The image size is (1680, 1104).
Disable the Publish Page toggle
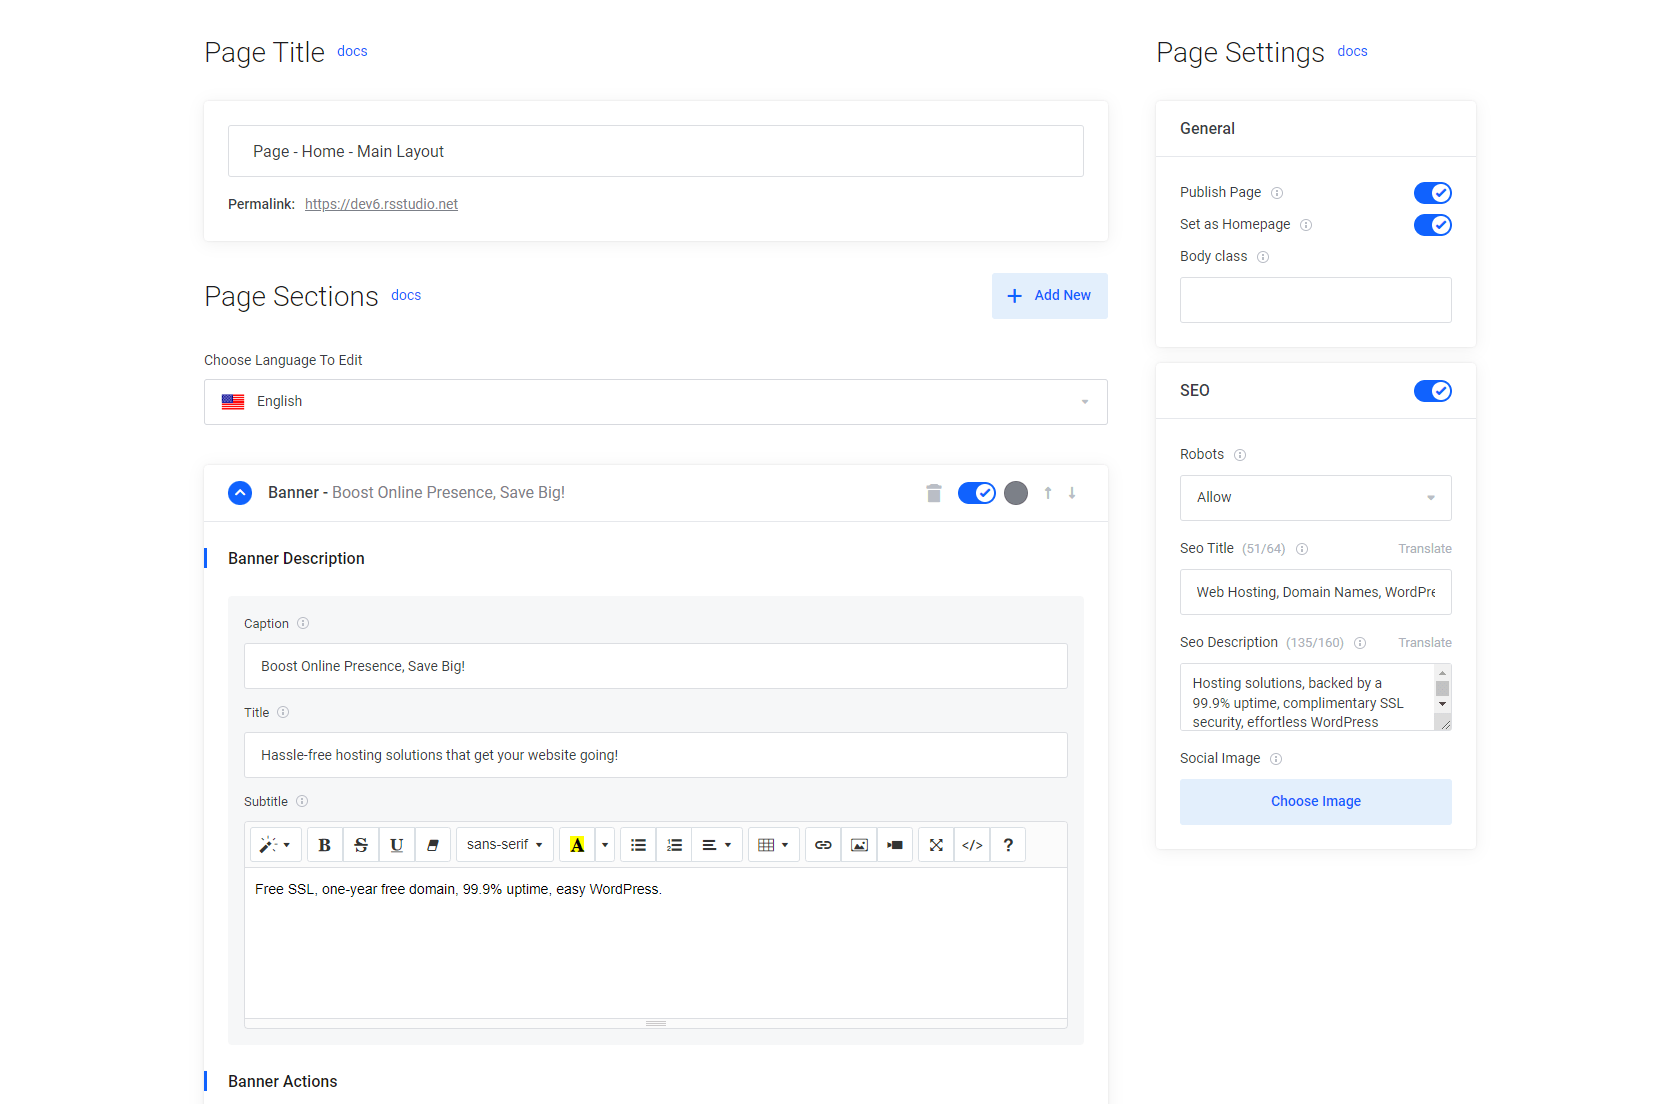pyautogui.click(x=1432, y=193)
